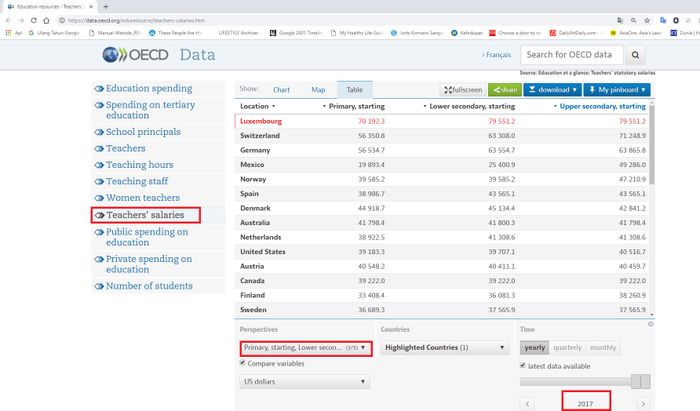Select the yearly time option

tap(534, 347)
